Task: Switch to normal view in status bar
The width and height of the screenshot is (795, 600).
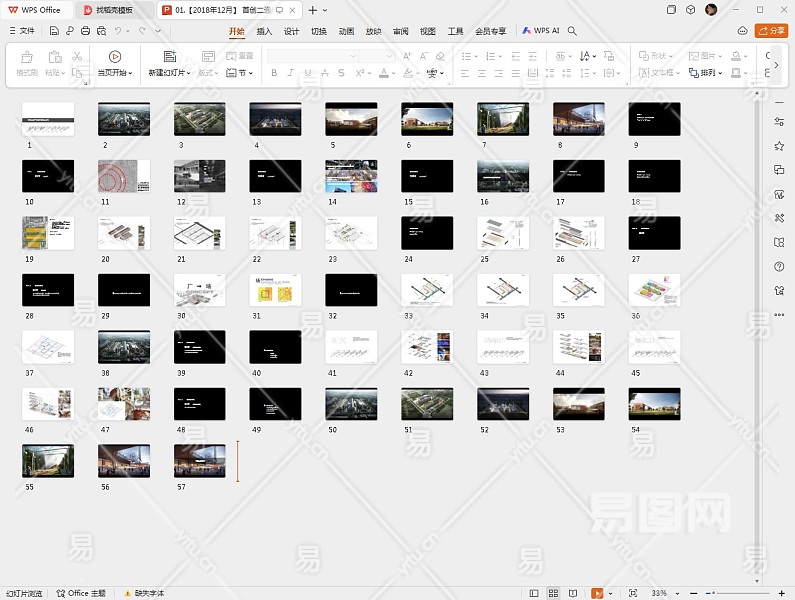Action: coord(535,593)
